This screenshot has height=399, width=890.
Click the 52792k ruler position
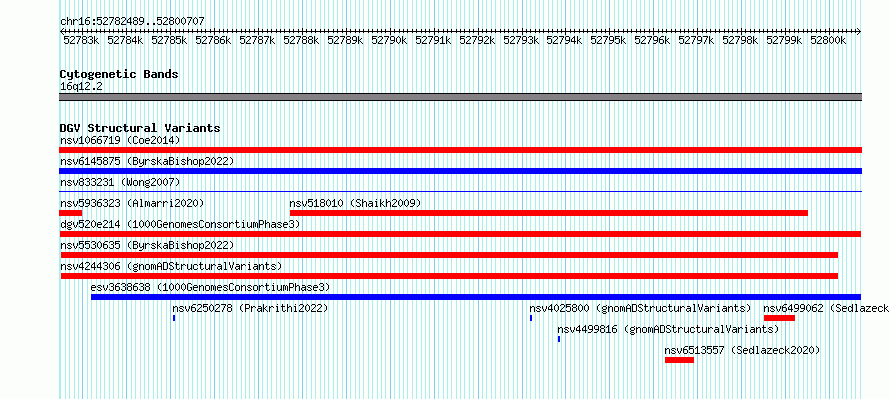pyautogui.click(x=477, y=40)
